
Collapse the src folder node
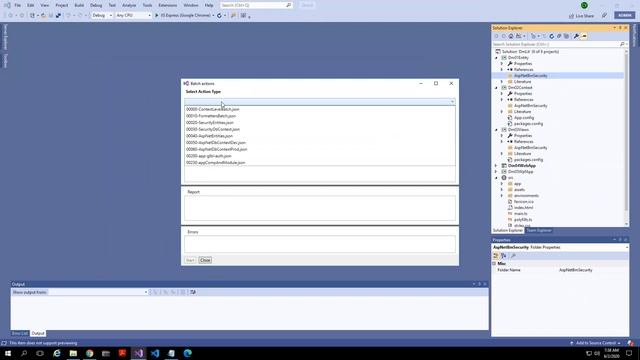point(496,178)
